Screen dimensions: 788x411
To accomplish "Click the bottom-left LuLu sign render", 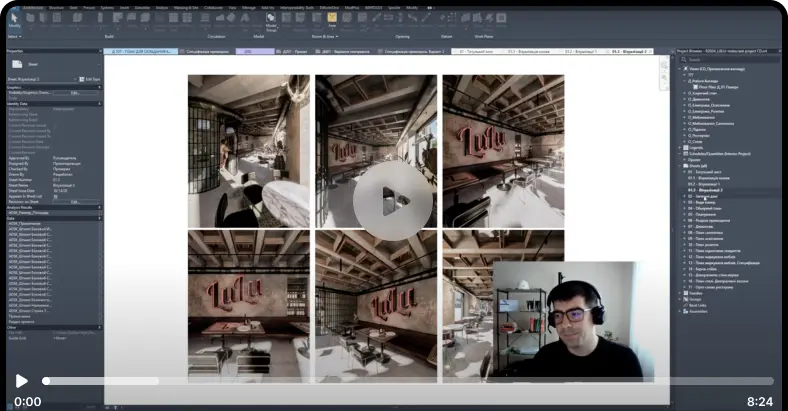I will pyautogui.click(x=249, y=306).
